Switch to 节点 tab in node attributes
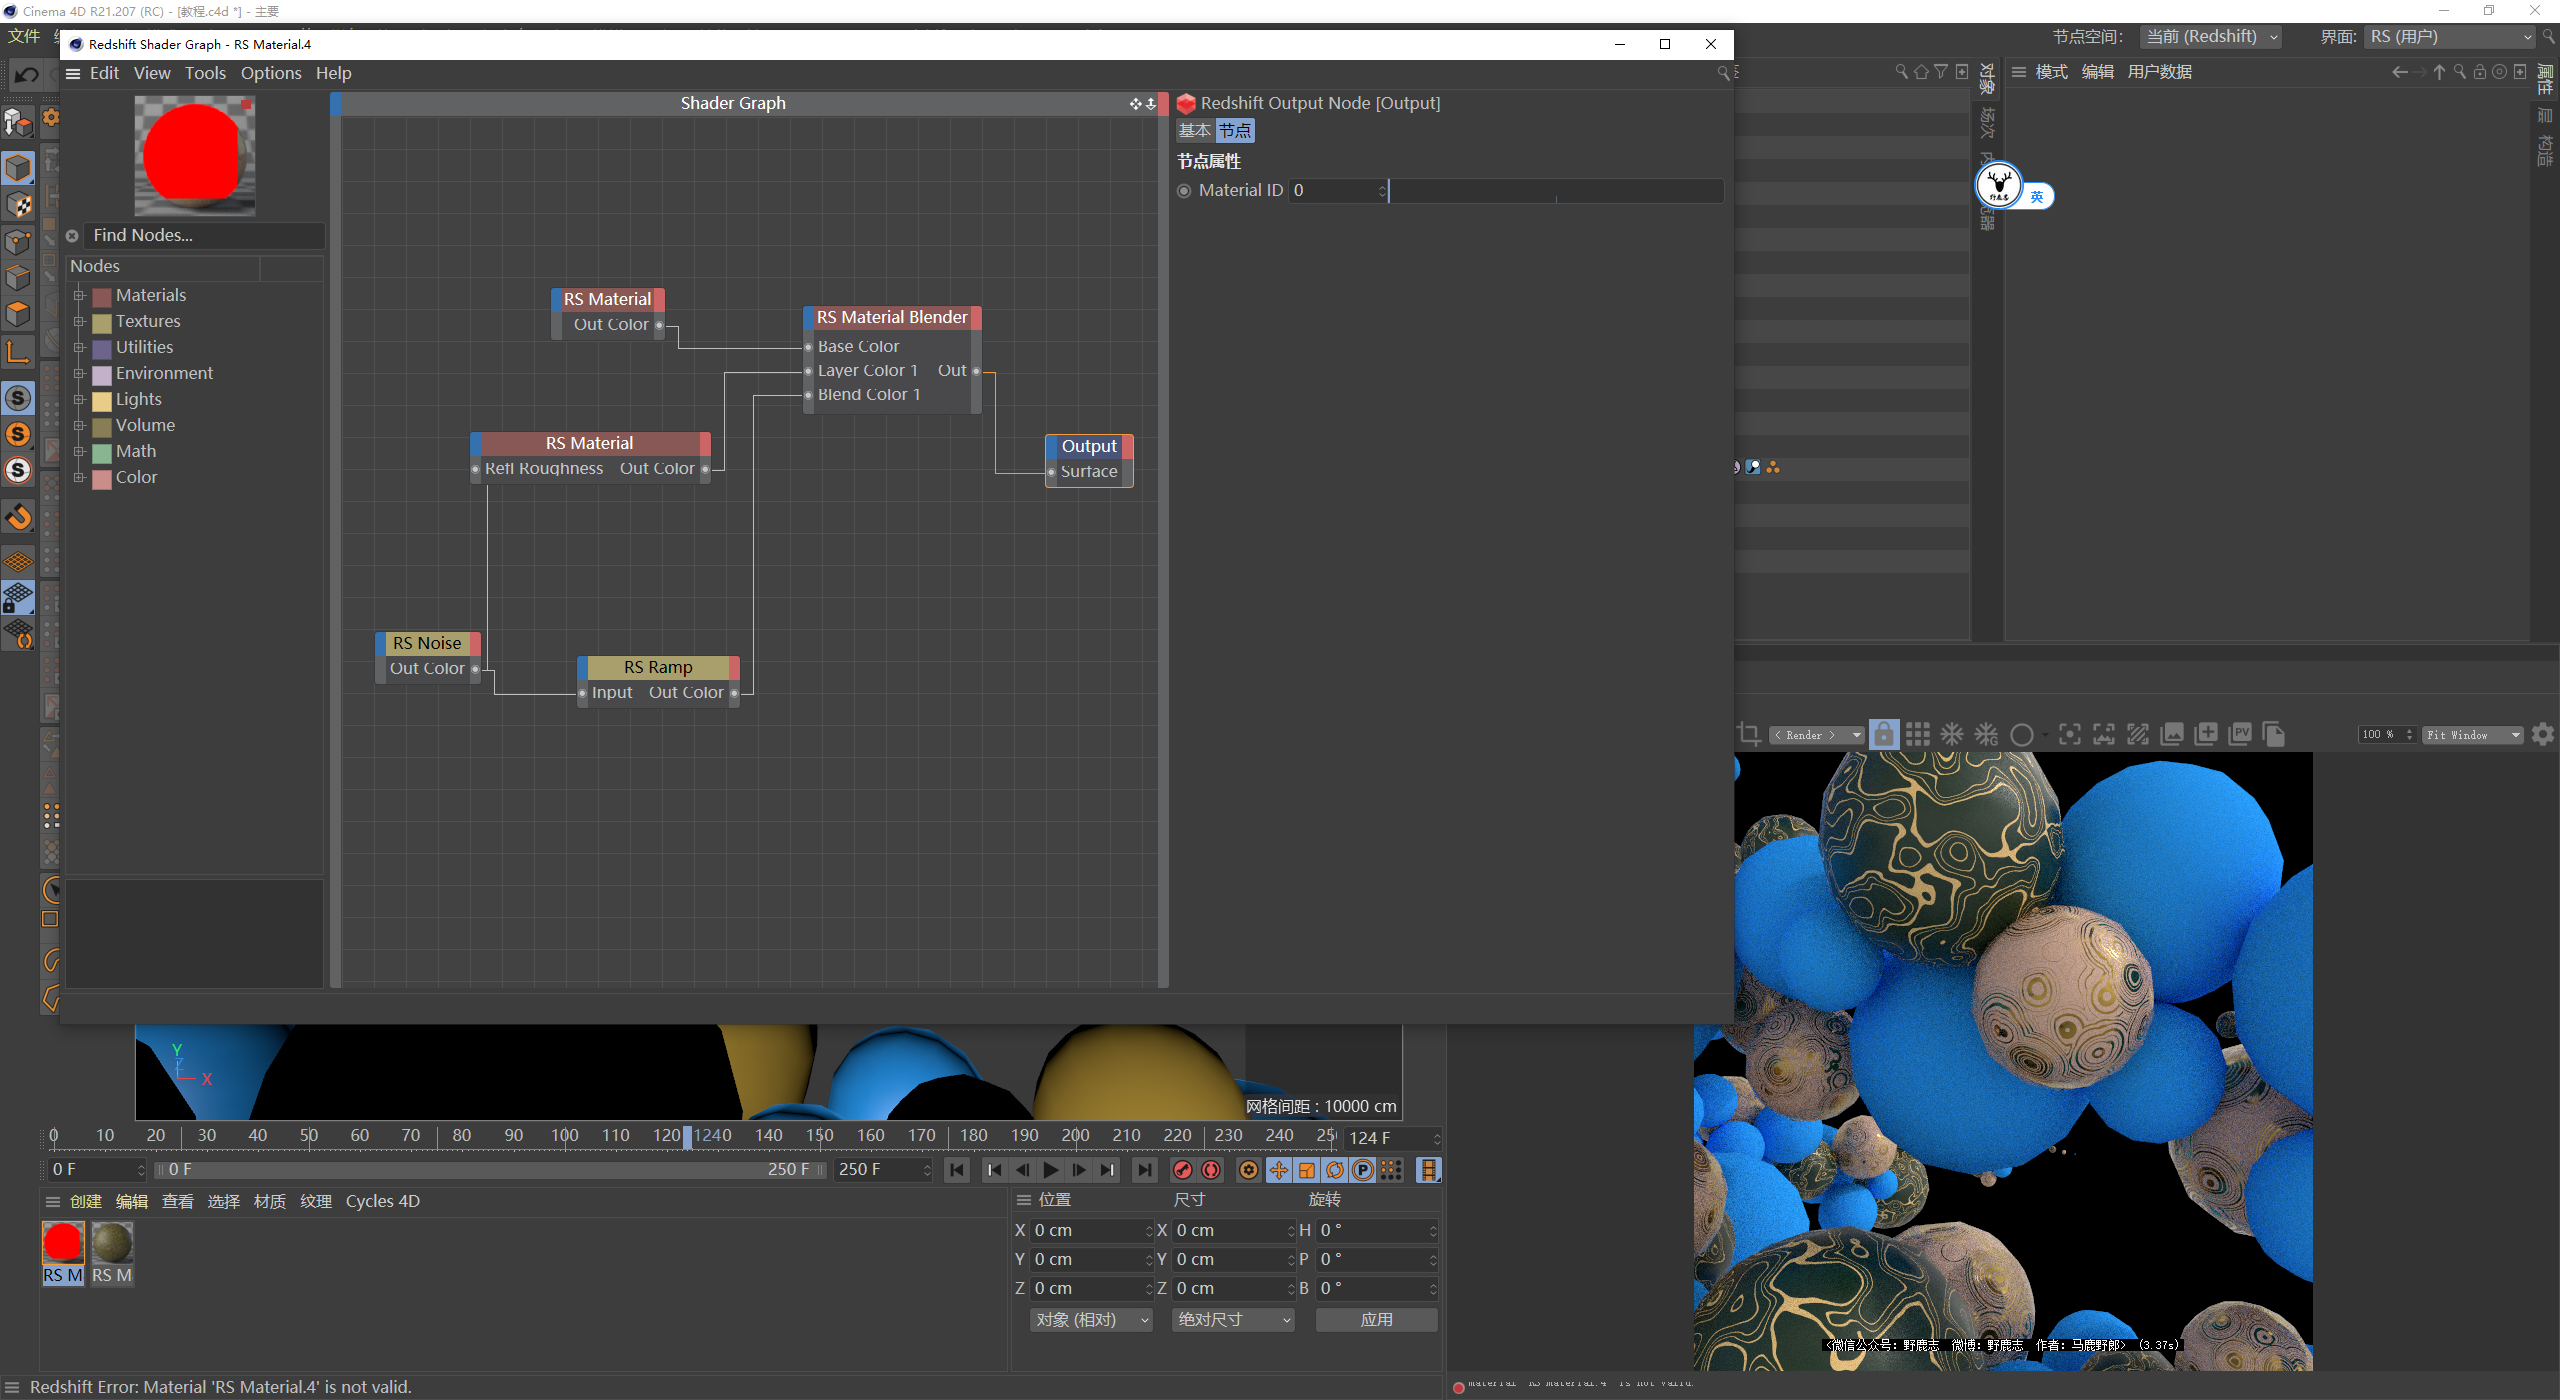 (1235, 131)
